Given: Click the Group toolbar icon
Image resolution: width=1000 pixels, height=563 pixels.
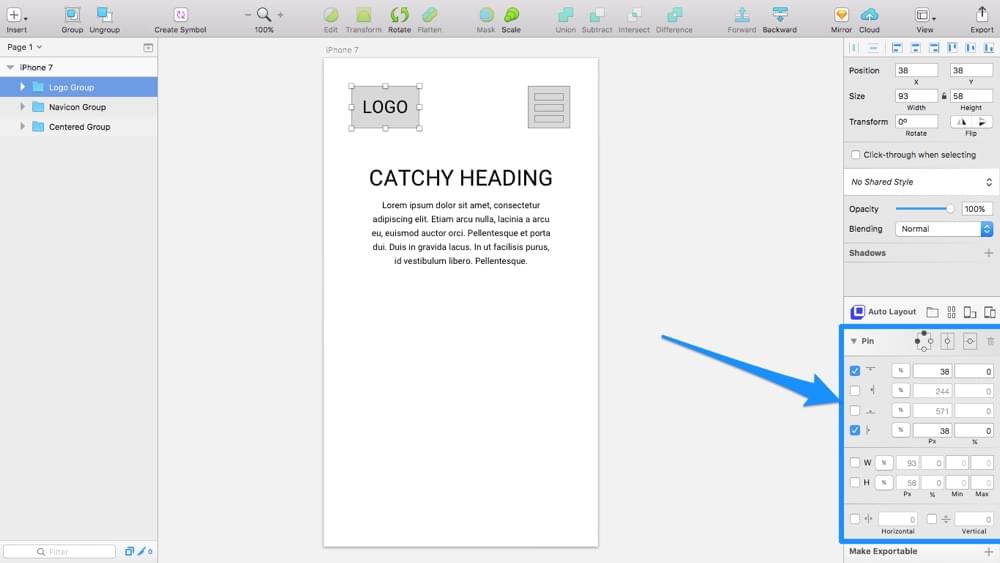Looking at the screenshot, I should (x=72, y=15).
